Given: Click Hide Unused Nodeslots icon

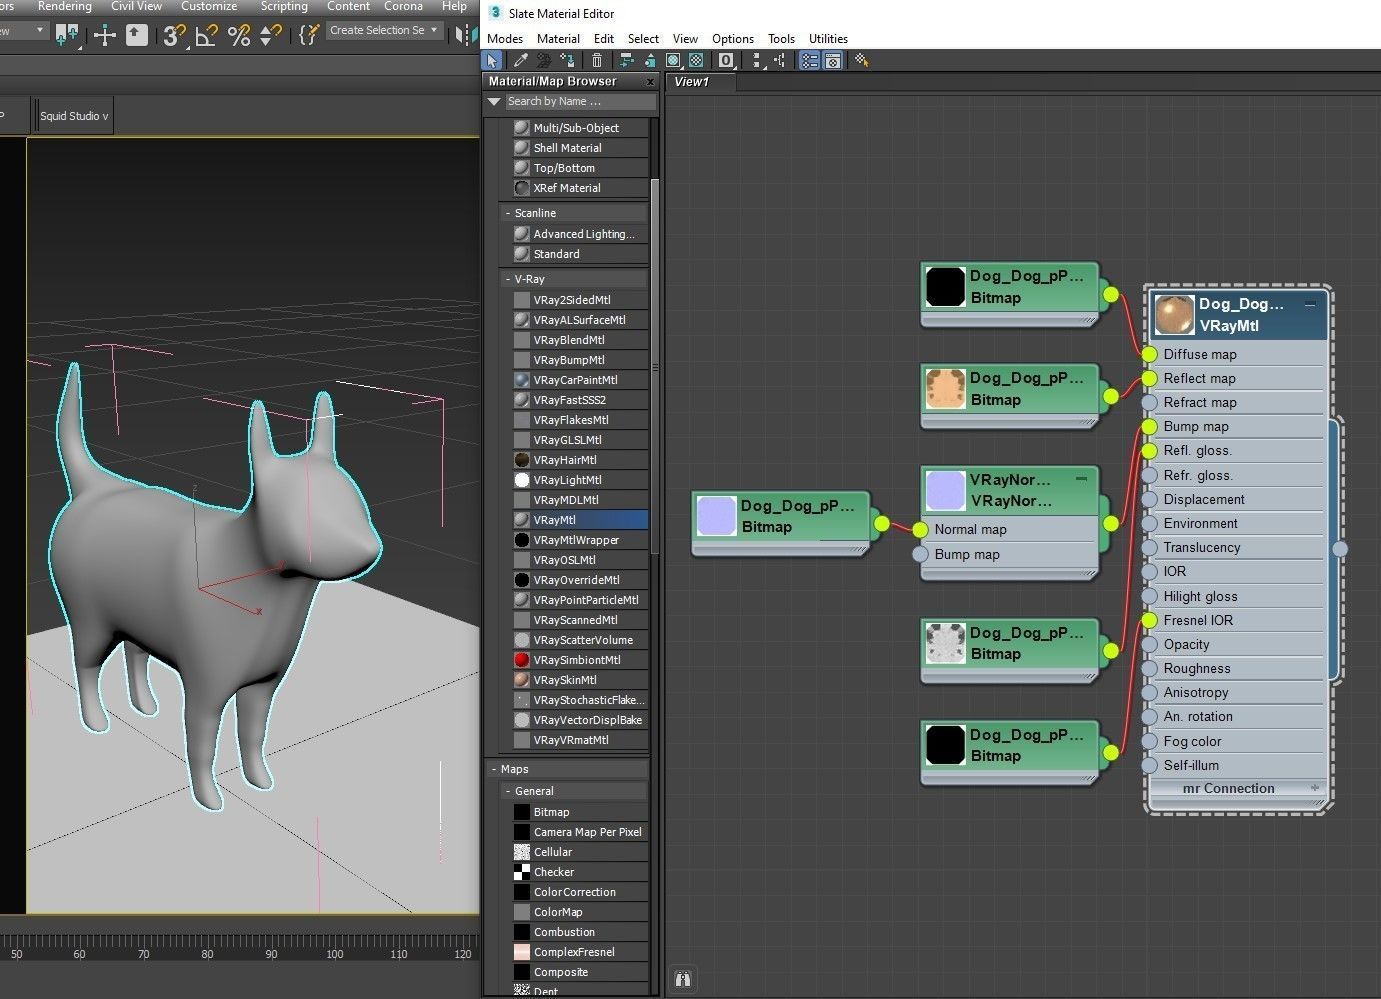Looking at the screenshot, I should pyautogui.click(x=650, y=61).
